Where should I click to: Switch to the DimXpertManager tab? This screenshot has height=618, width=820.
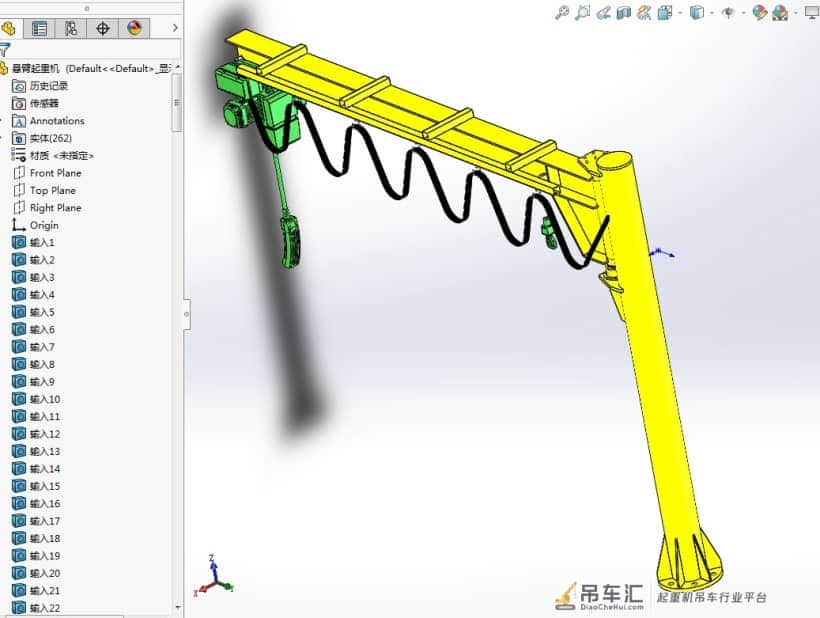coord(102,28)
